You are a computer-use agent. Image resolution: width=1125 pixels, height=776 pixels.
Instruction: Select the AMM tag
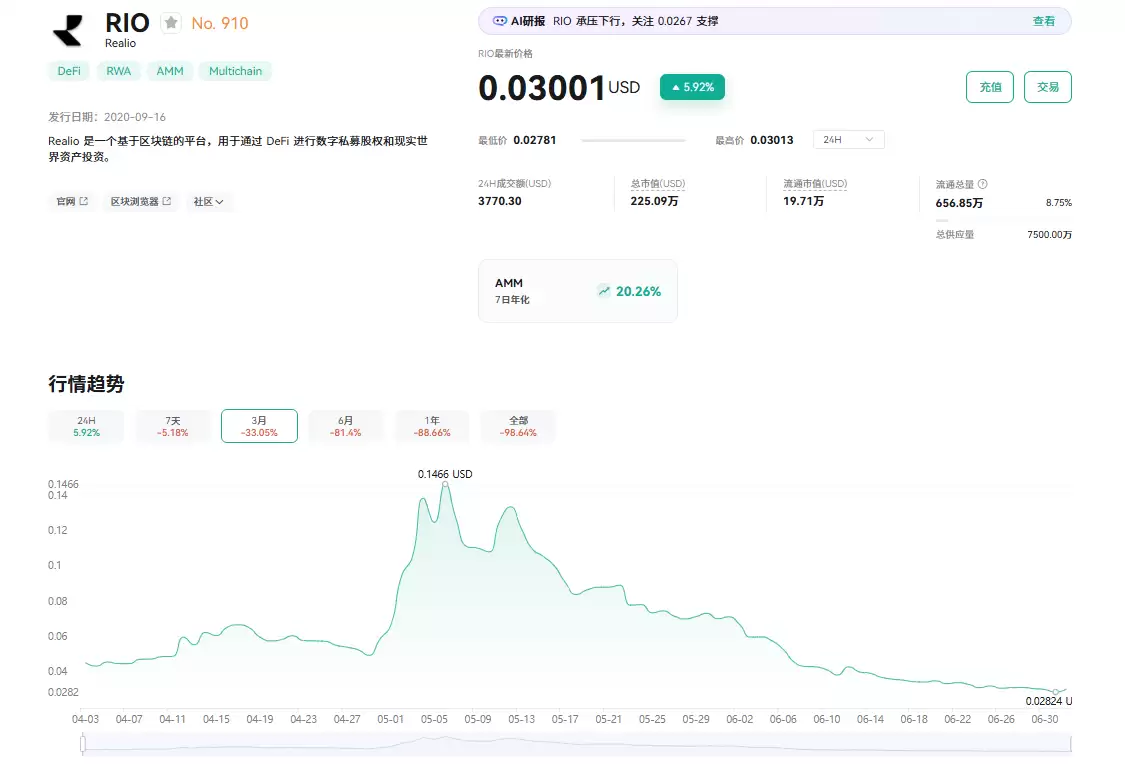[170, 71]
